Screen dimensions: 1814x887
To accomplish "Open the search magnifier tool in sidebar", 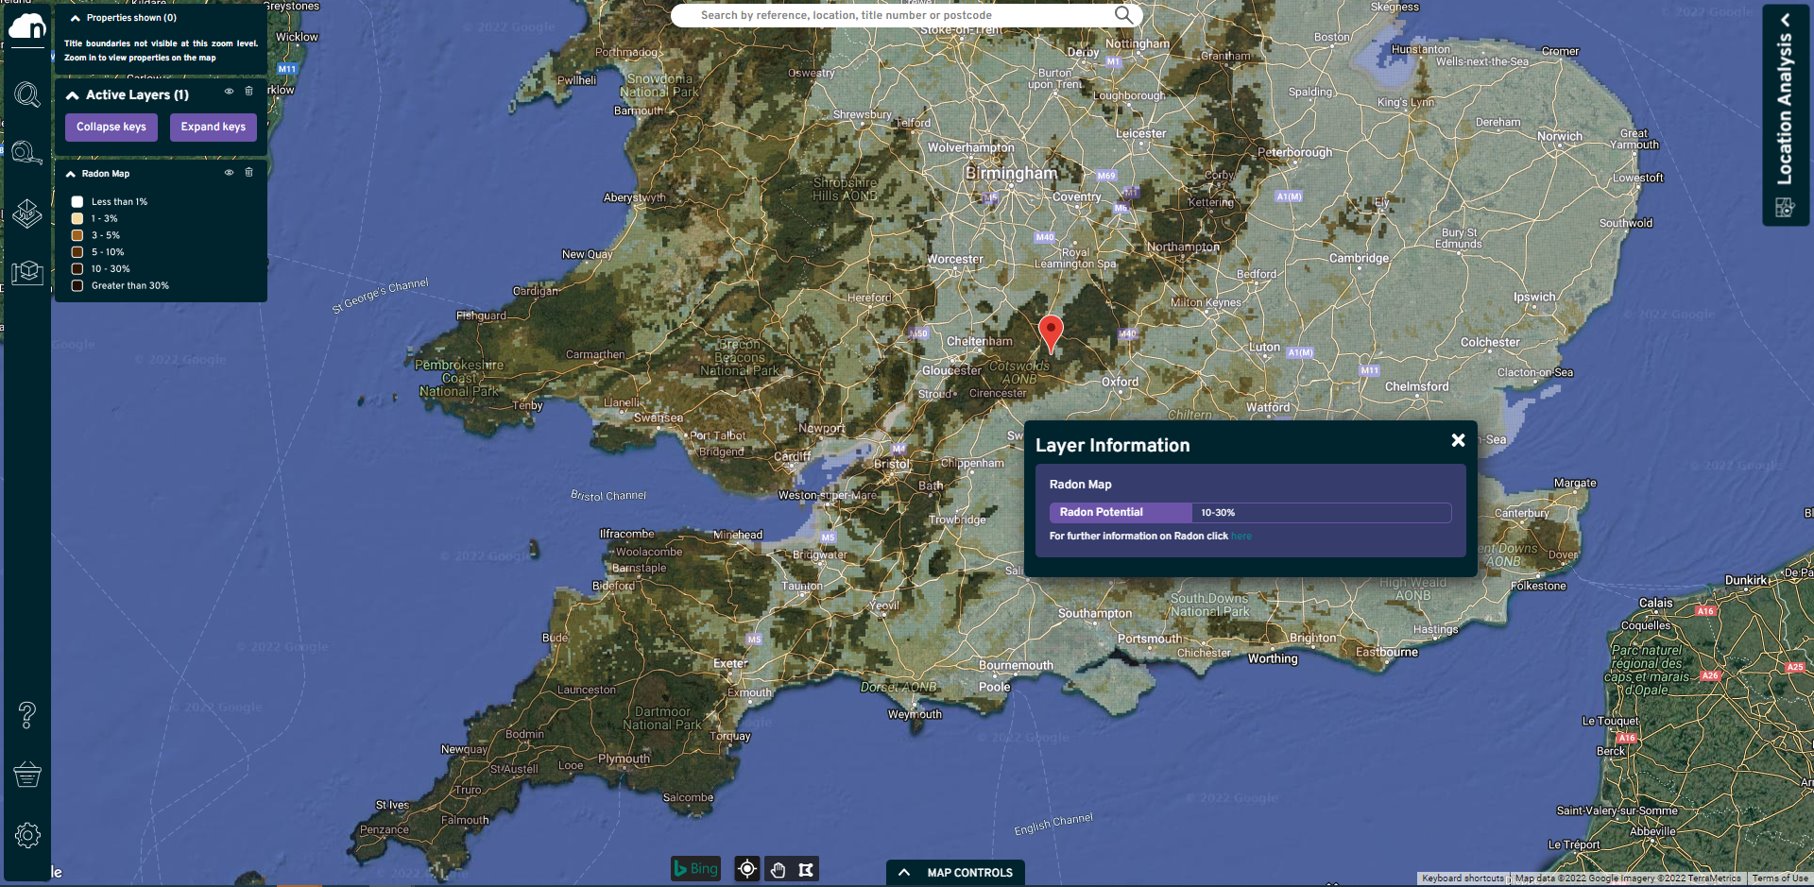I will 27,95.
